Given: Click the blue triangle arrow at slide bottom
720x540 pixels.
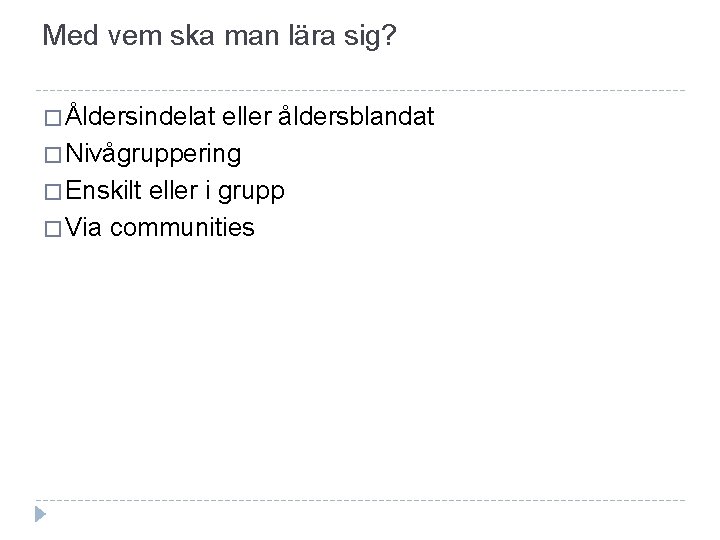Looking at the screenshot, I should (x=40, y=514).
